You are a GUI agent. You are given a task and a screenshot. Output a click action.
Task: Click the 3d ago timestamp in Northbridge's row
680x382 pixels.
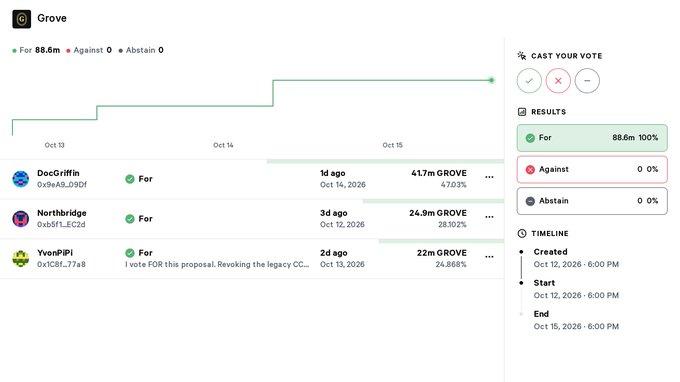point(333,213)
